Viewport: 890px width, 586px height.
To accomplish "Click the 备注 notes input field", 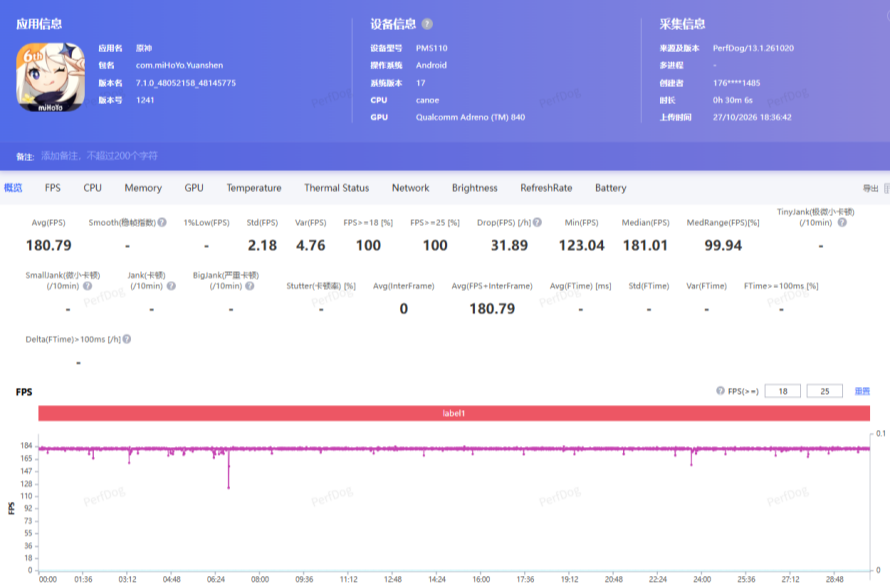I will click(99, 156).
